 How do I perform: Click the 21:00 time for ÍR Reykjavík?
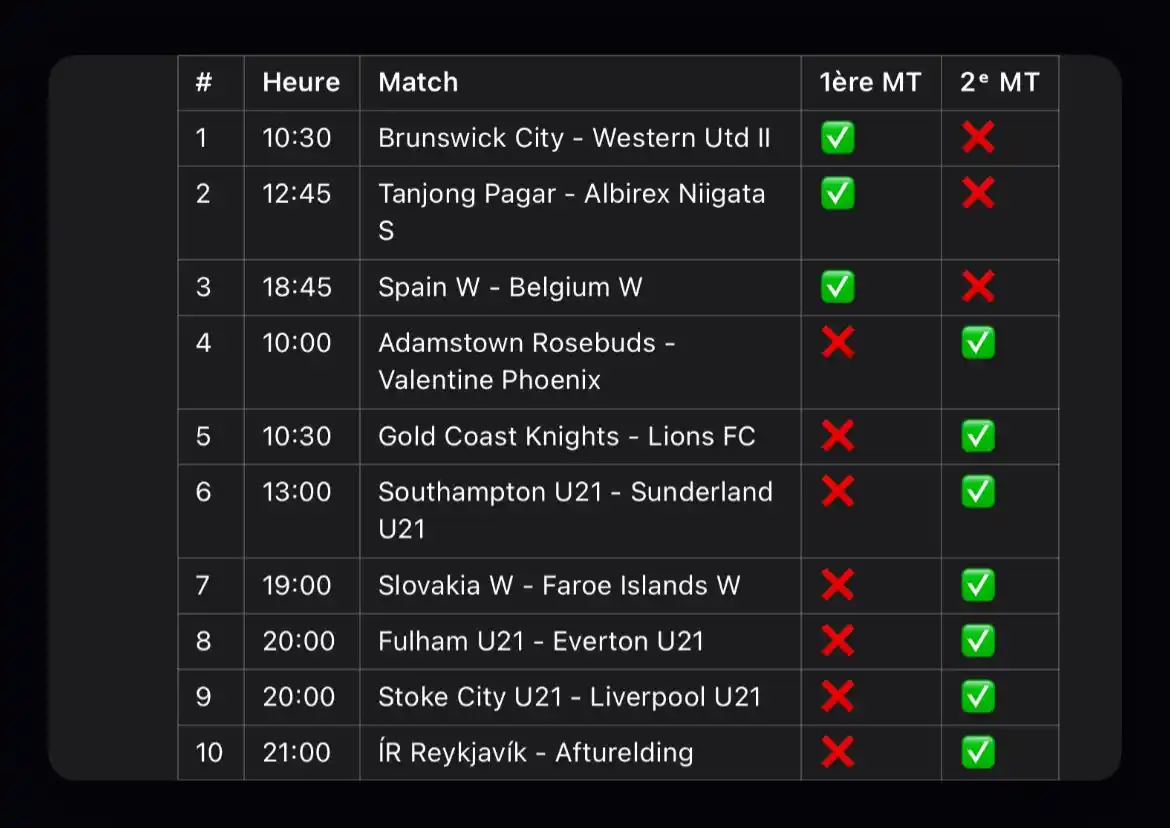296,753
